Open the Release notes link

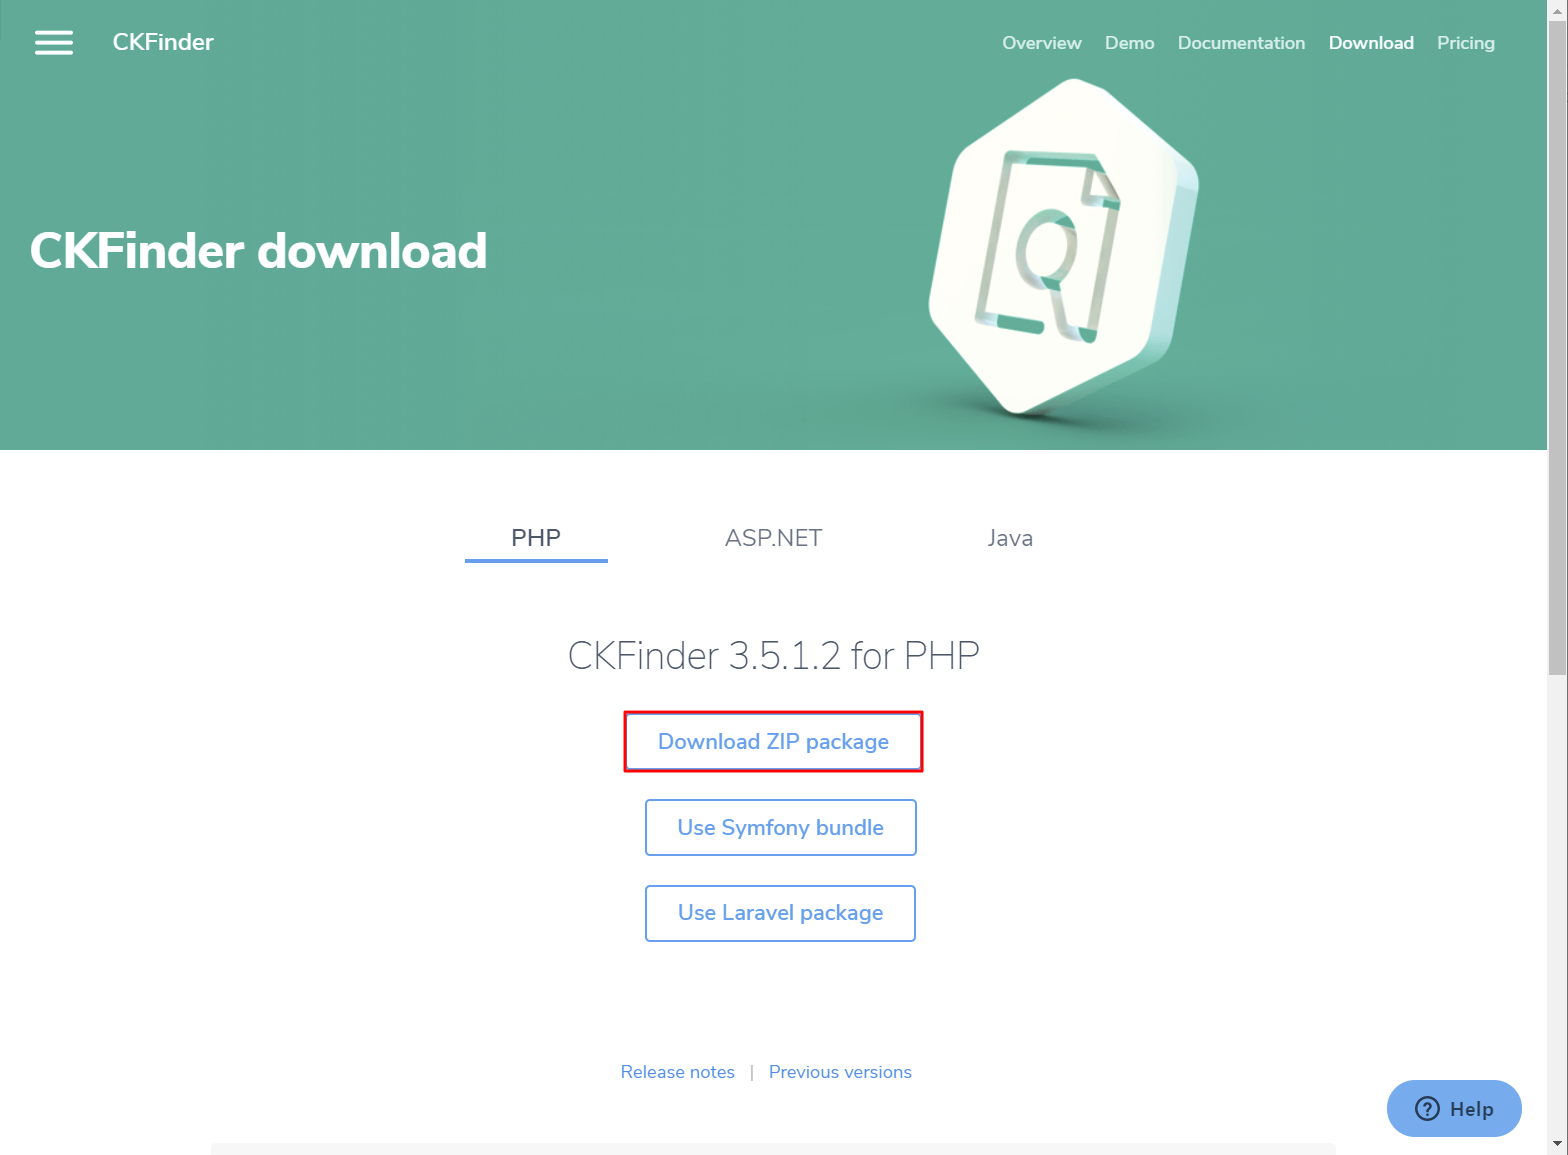coord(678,1072)
